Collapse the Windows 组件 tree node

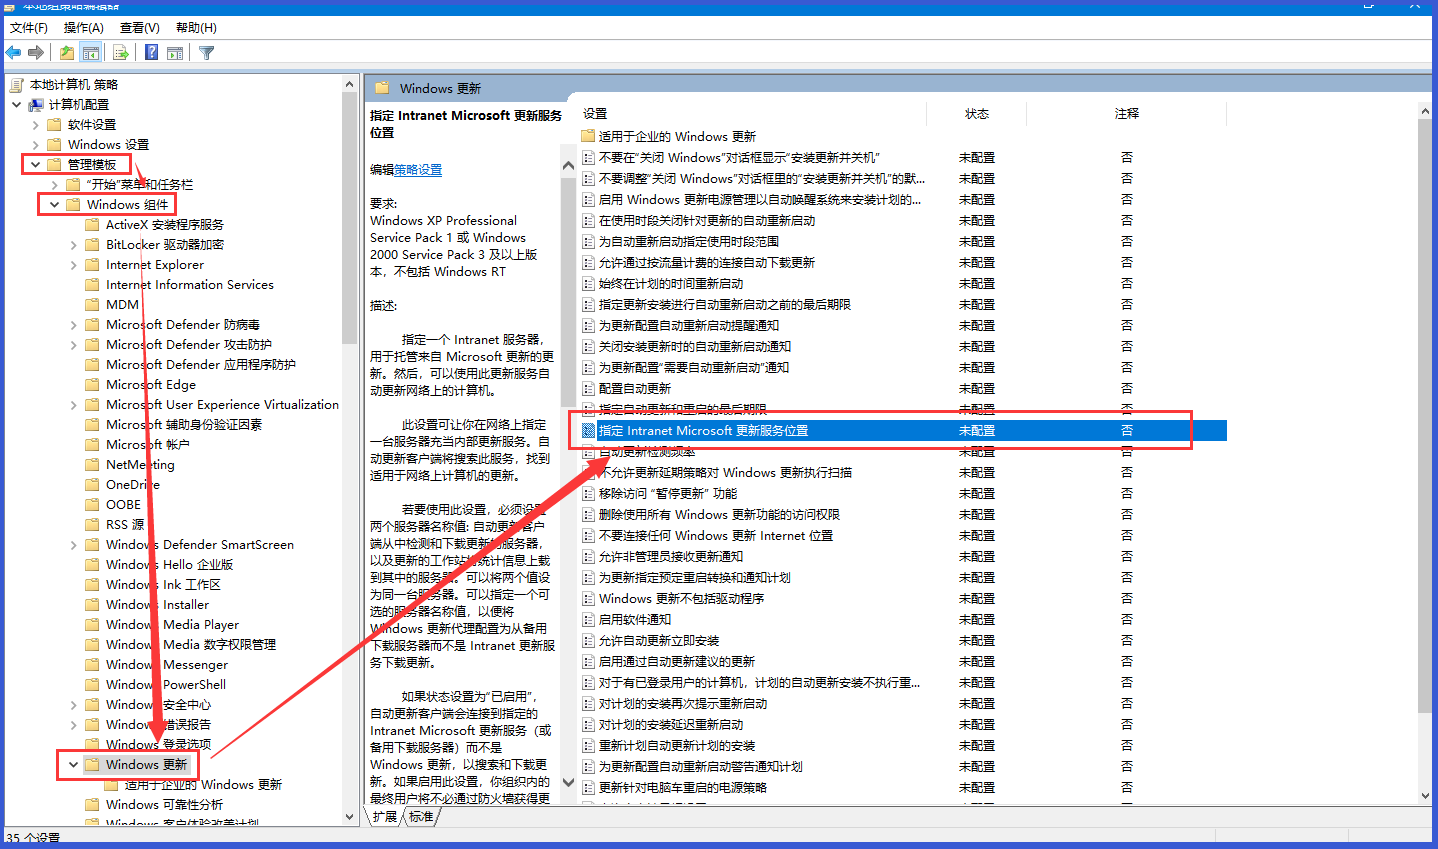pyautogui.click(x=55, y=204)
